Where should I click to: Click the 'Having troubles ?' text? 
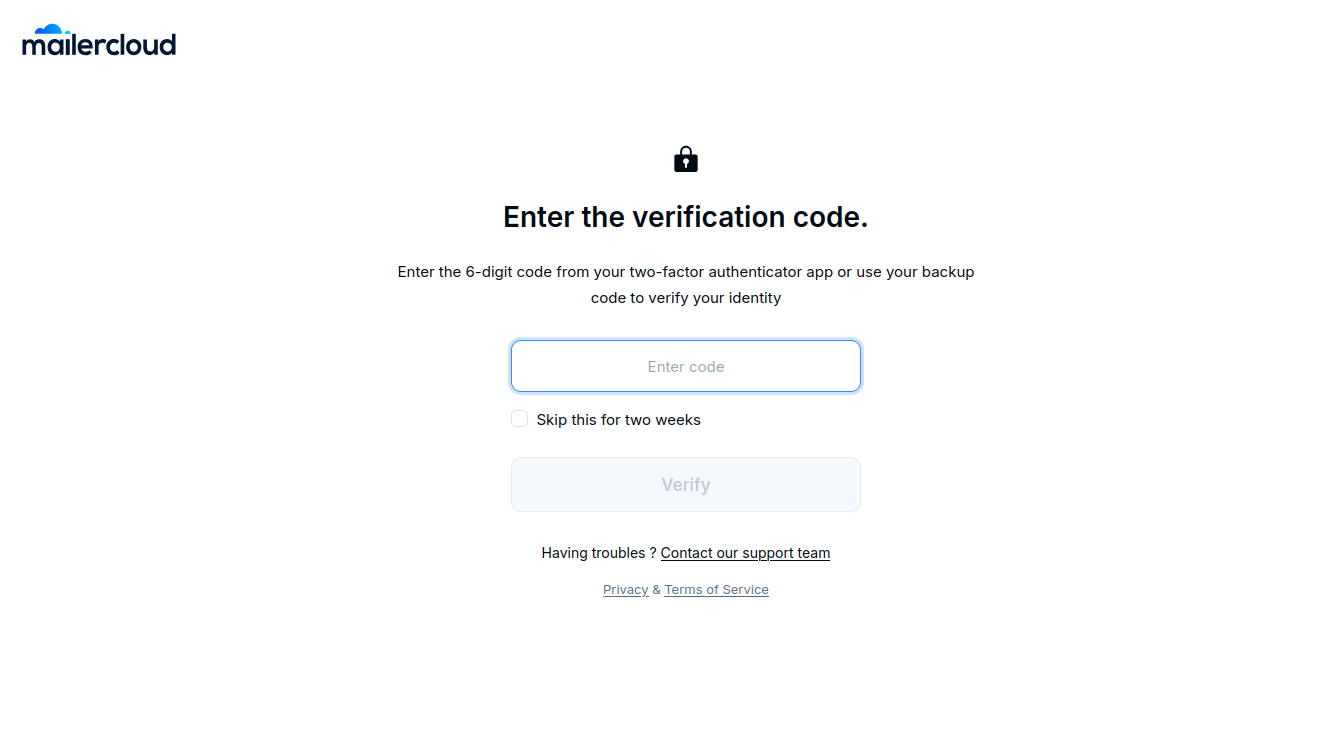(598, 553)
